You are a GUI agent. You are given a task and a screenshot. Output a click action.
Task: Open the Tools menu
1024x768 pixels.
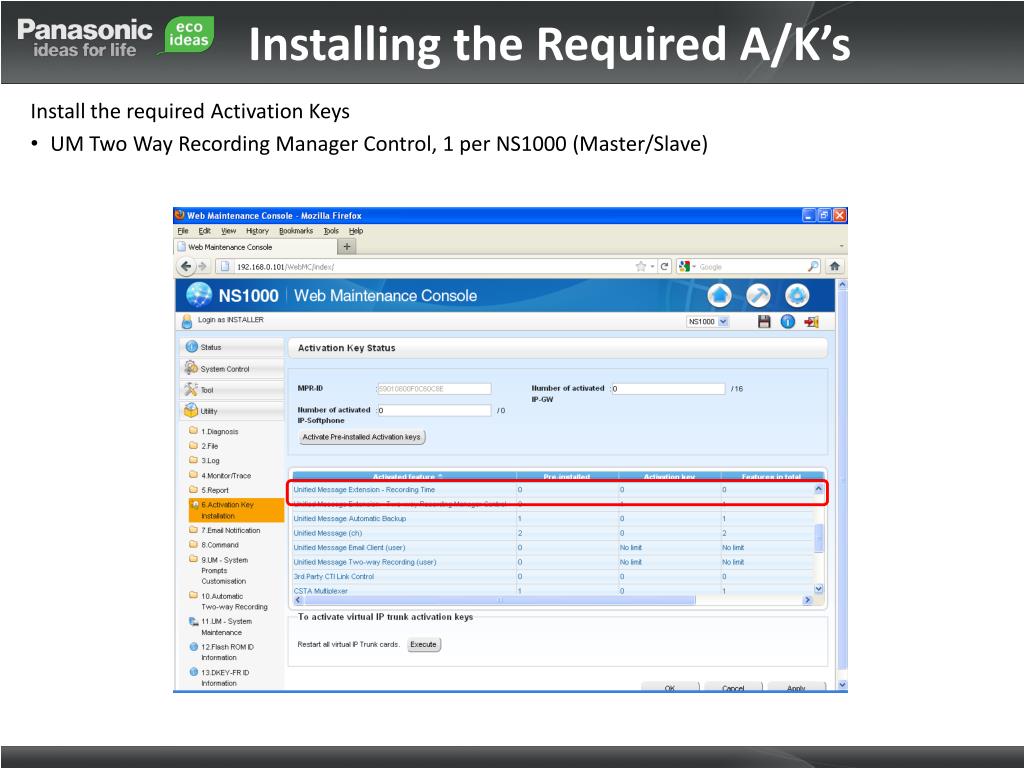pos(331,231)
